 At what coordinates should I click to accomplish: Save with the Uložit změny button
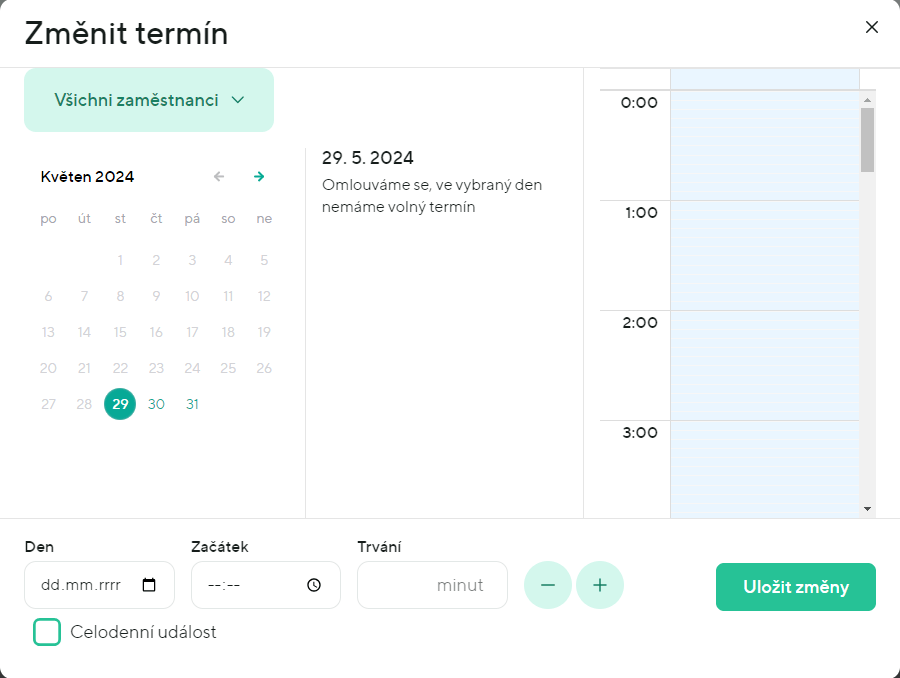[x=795, y=587]
